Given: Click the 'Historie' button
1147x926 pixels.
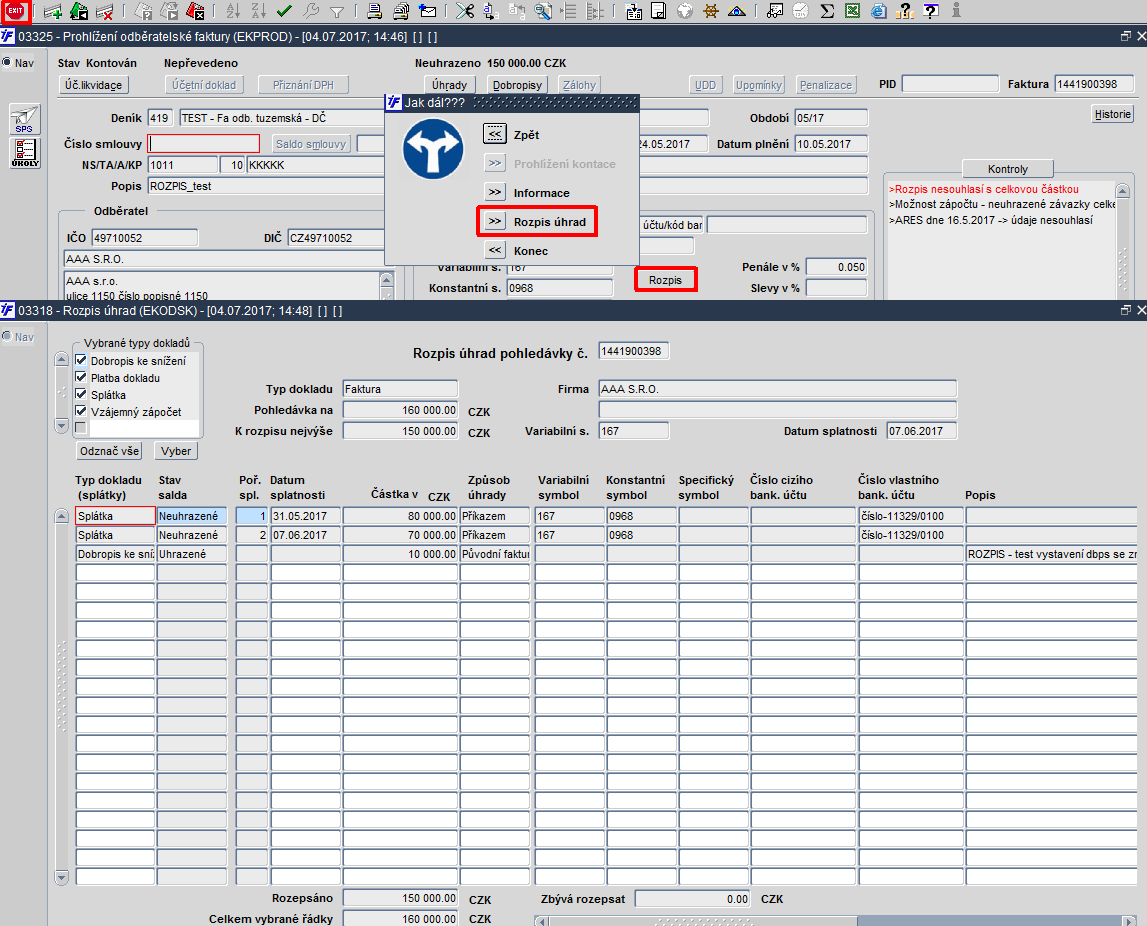Looking at the screenshot, I should 1113,114.
